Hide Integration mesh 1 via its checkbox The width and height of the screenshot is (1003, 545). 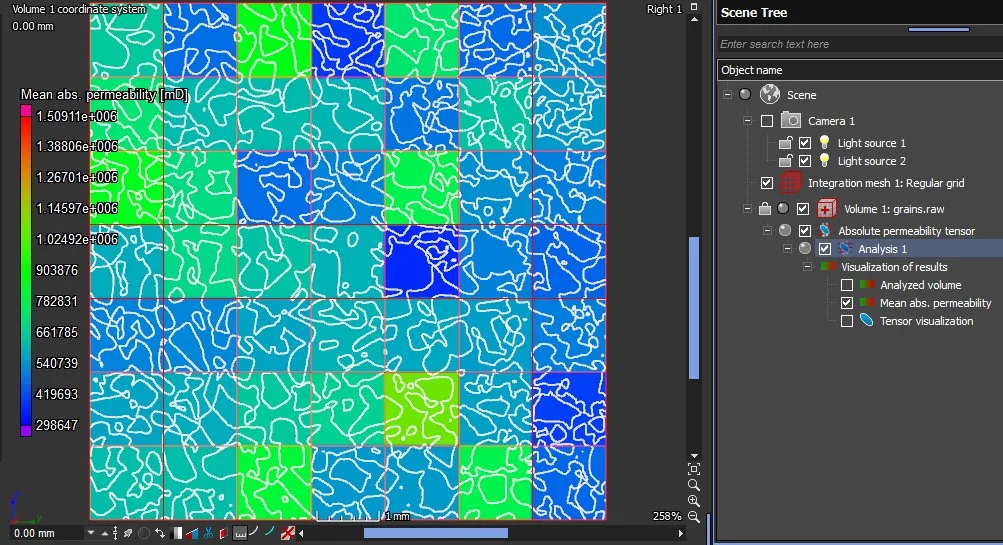click(x=767, y=183)
